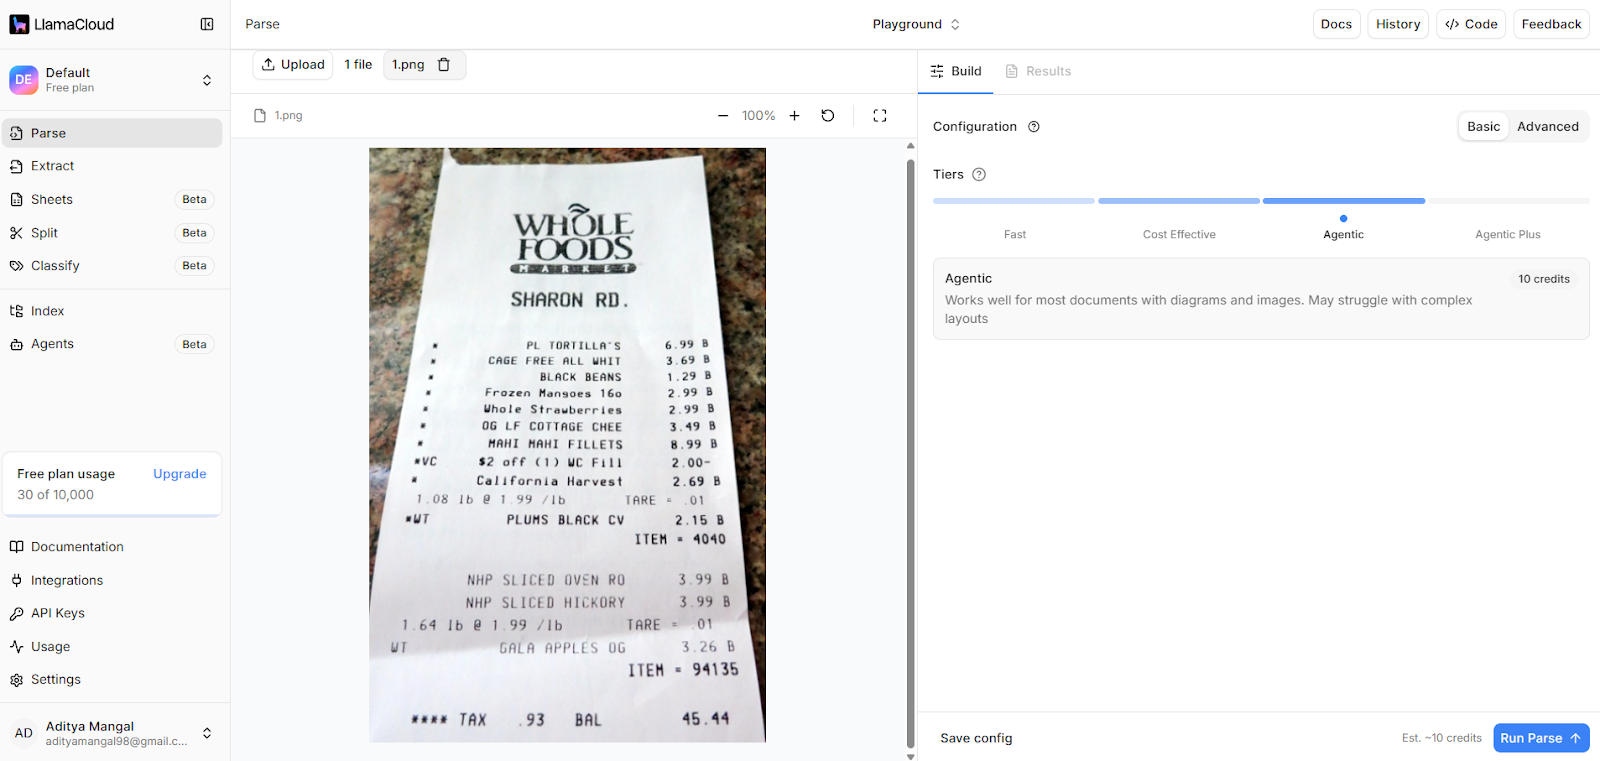
Task: Select the Agentic tier
Action: tap(1343, 234)
